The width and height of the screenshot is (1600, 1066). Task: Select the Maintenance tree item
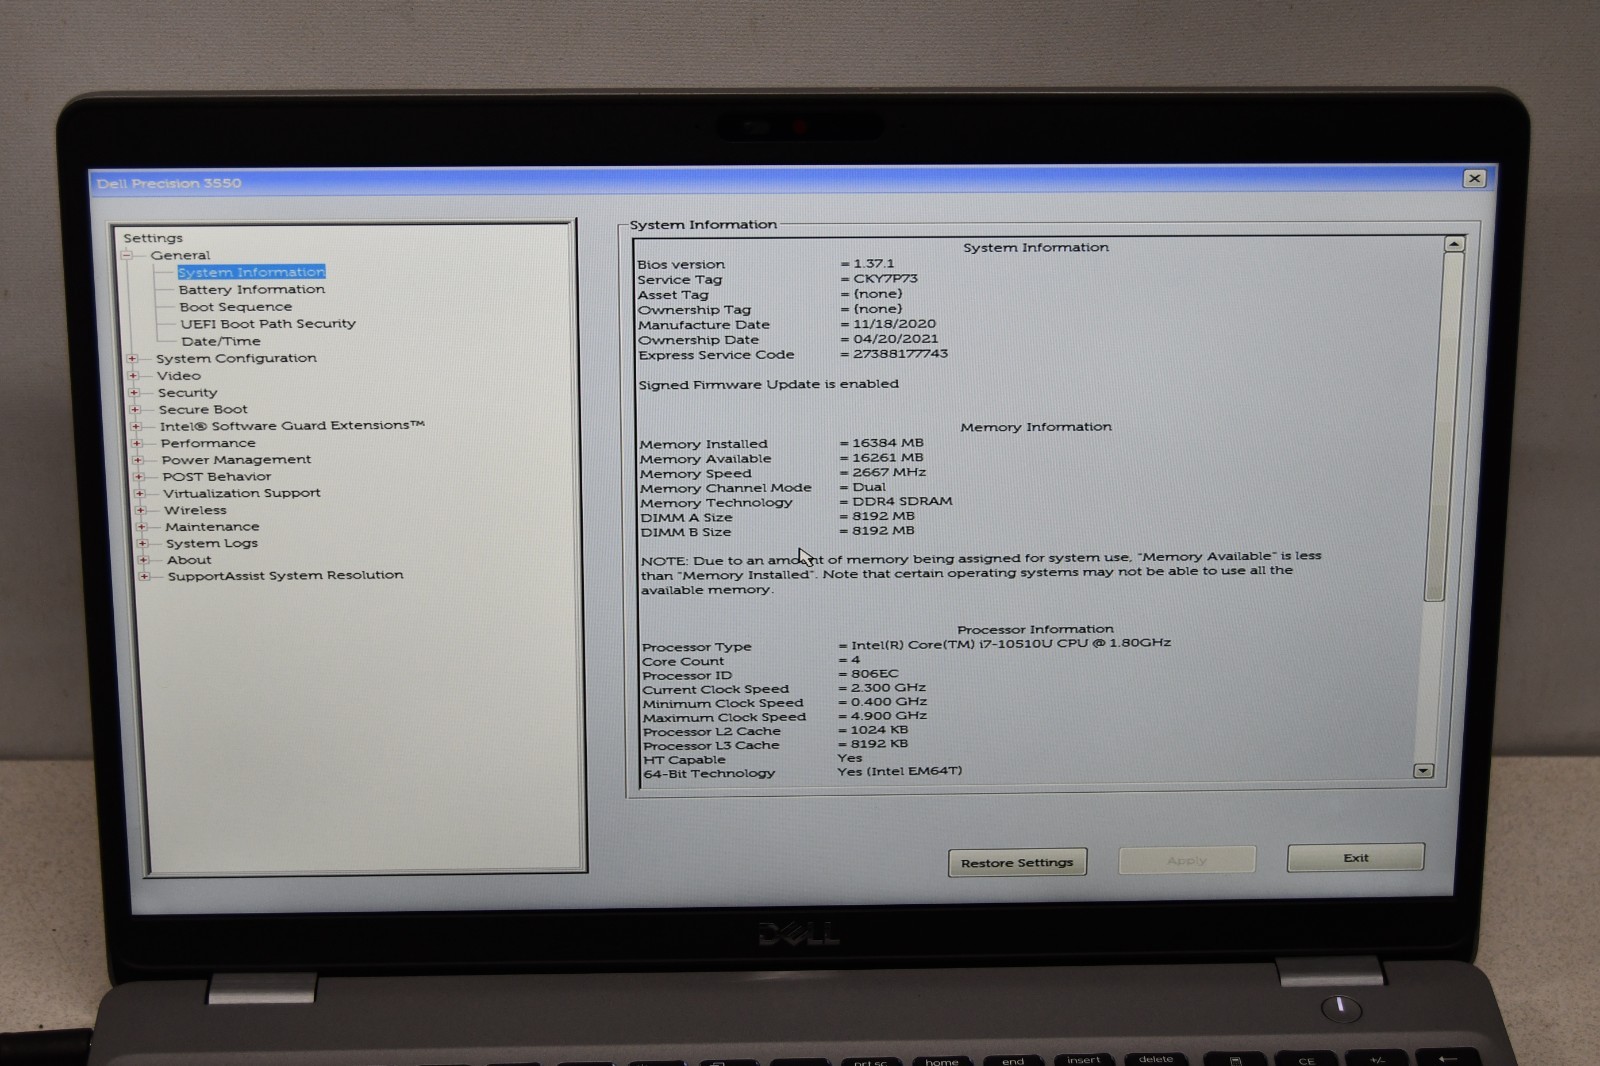click(212, 527)
